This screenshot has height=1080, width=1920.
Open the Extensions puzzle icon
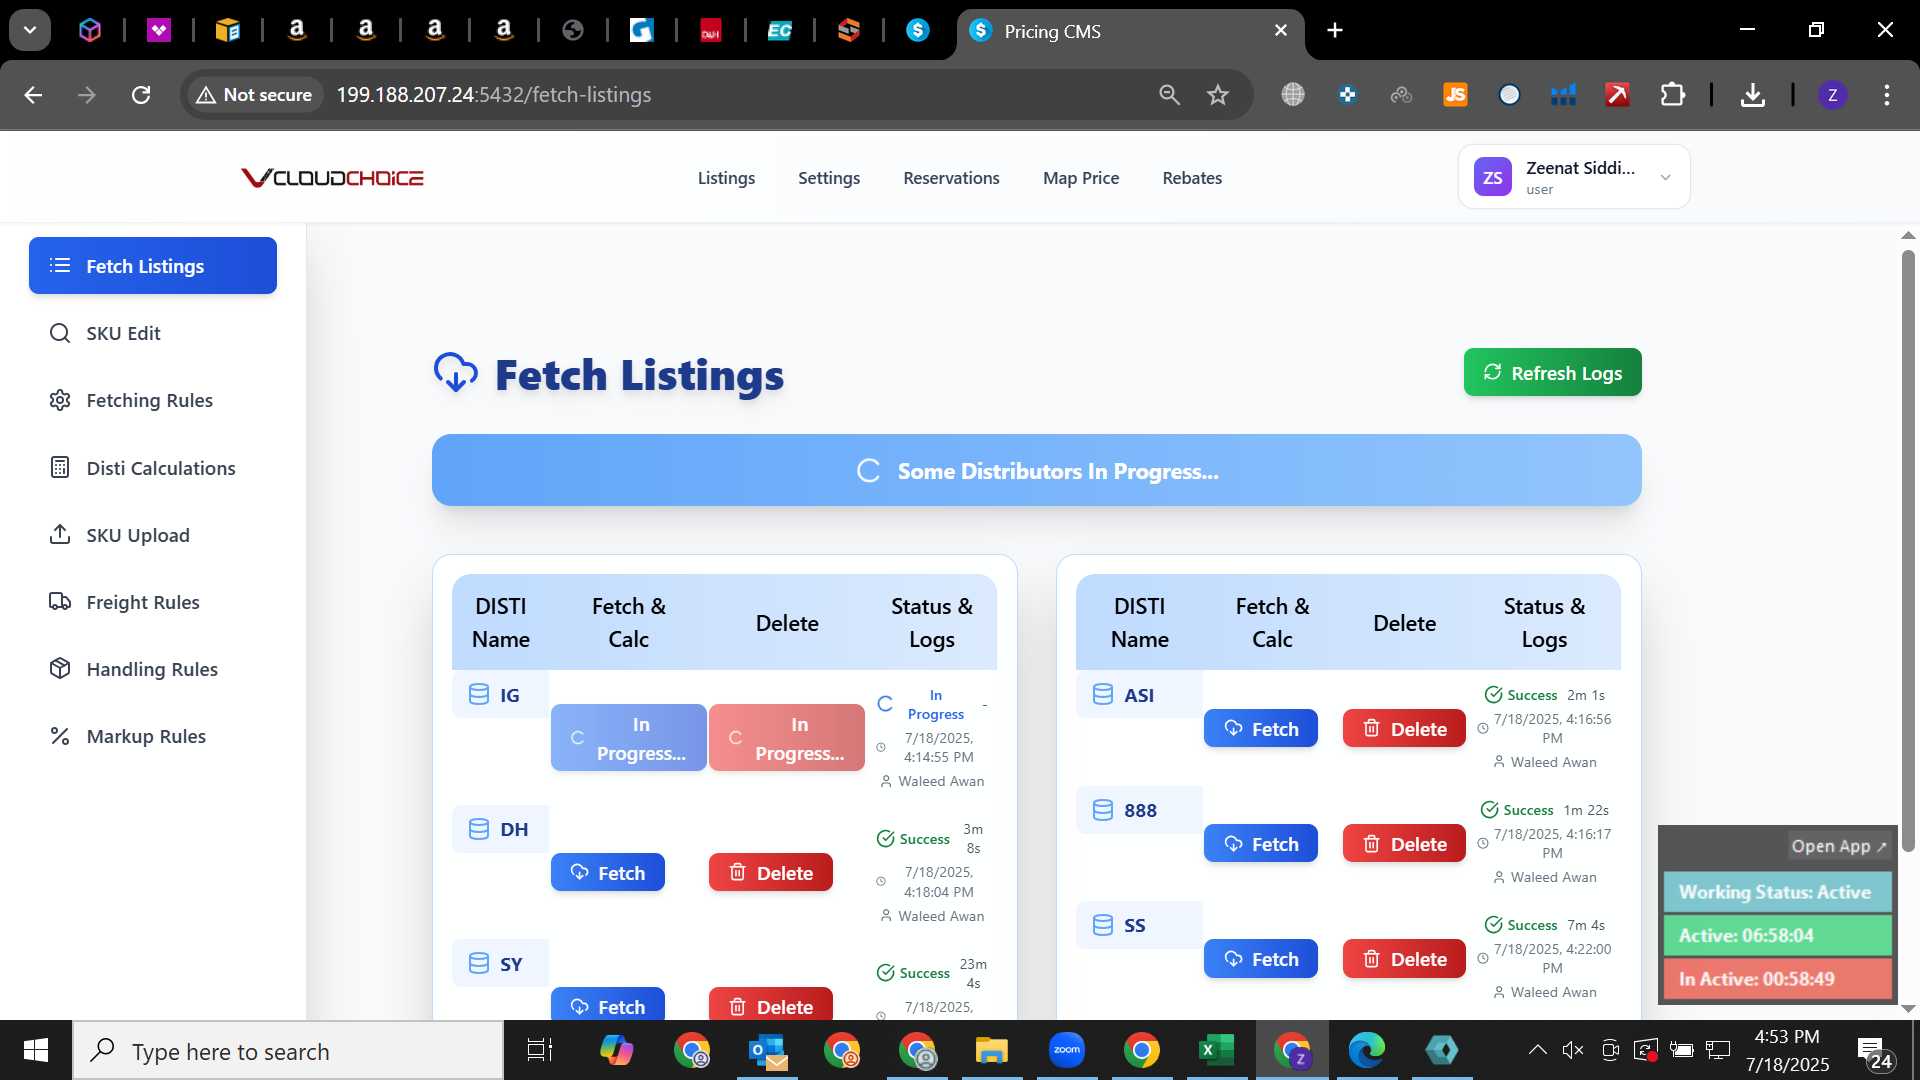coord(1672,95)
